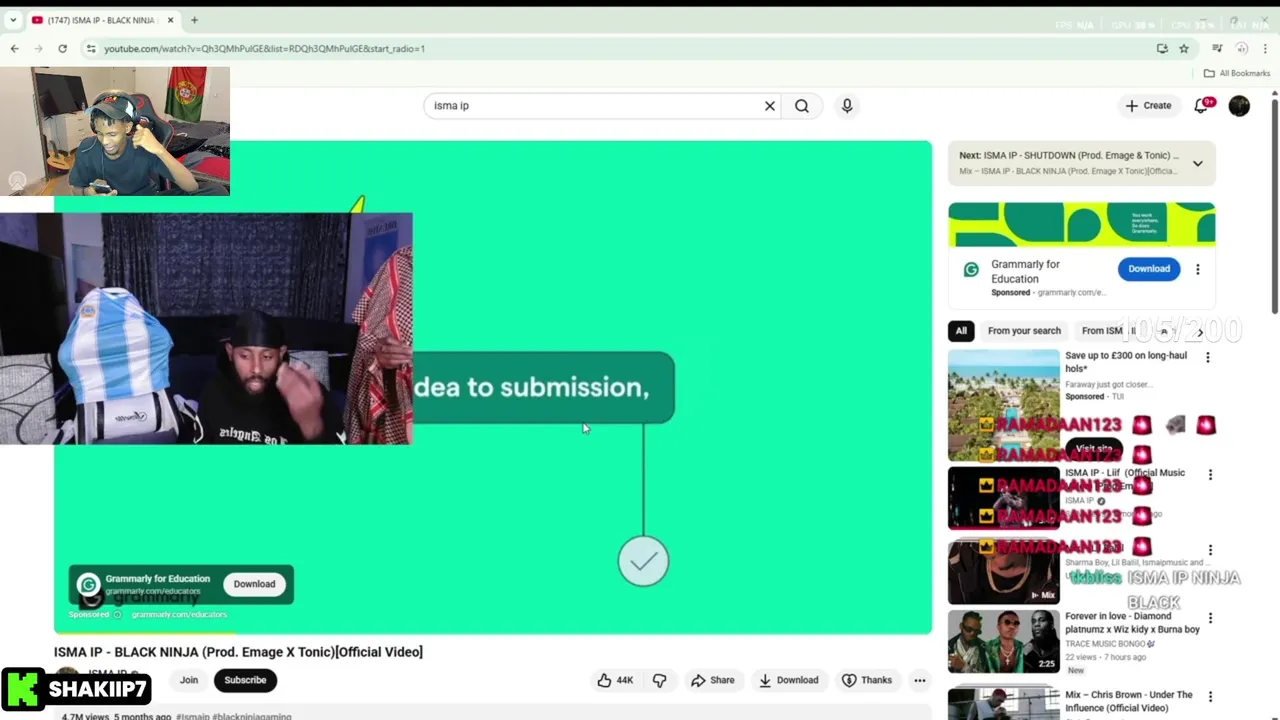Select the 'All' filter chip
The width and height of the screenshot is (1280, 720).
[961, 331]
